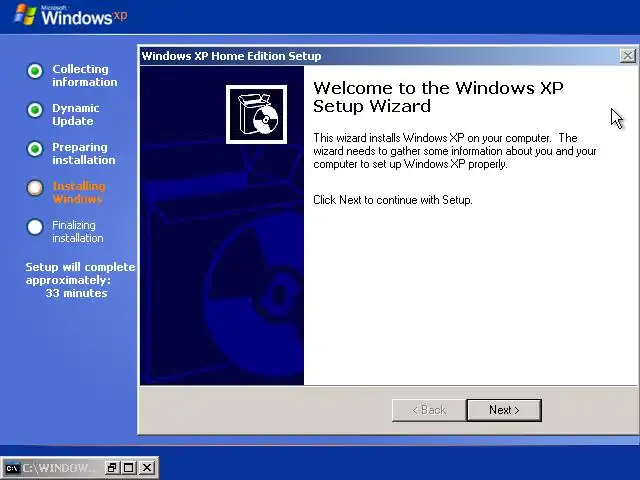
Task: Click the 'Setup will complete approximately' text
Action: [80, 273]
